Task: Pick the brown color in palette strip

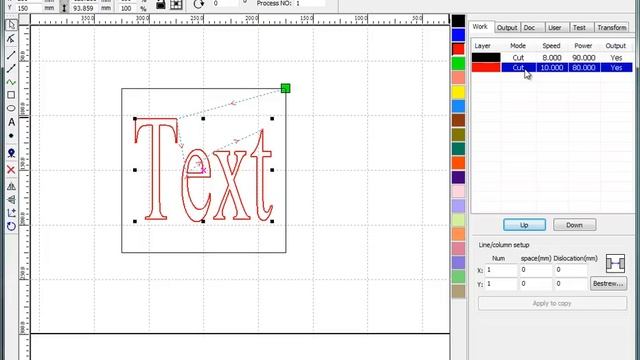Action: pyautogui.click(x=458, y=120)
